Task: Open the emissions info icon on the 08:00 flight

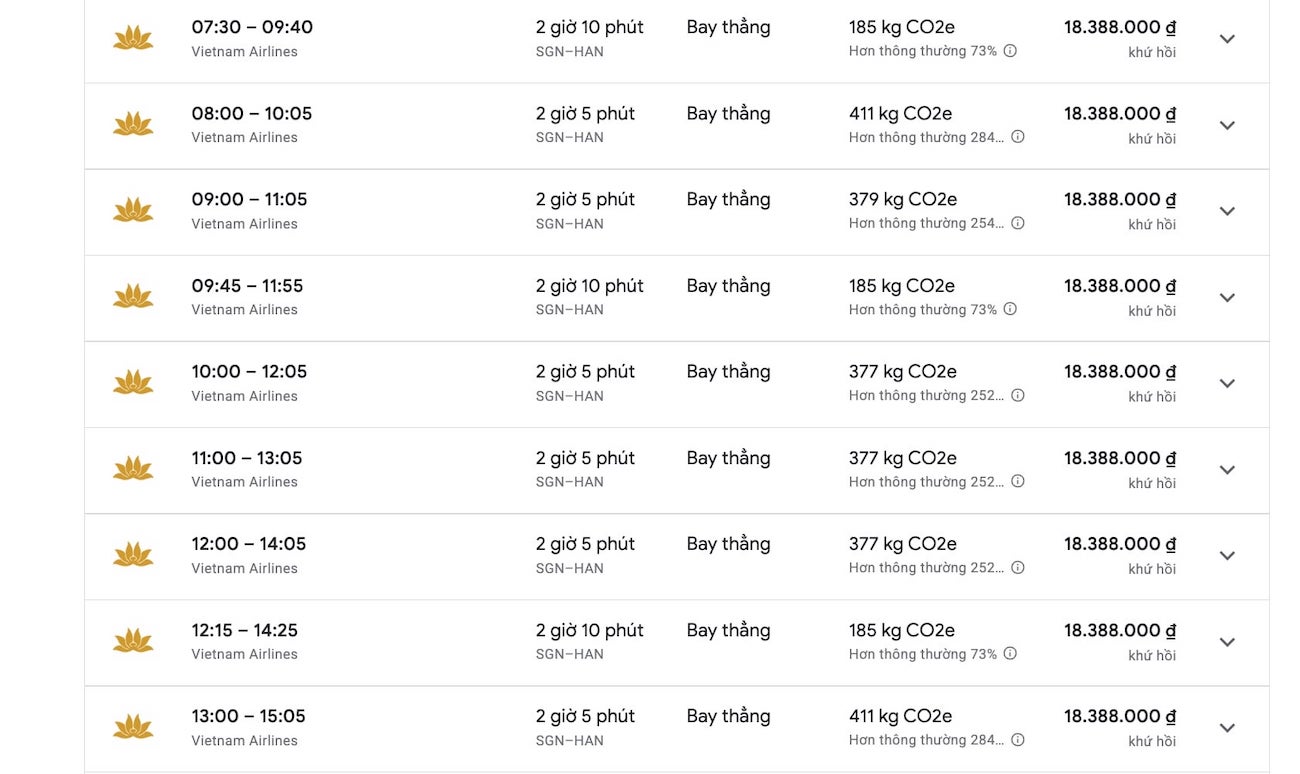Action: point(1018,137)
